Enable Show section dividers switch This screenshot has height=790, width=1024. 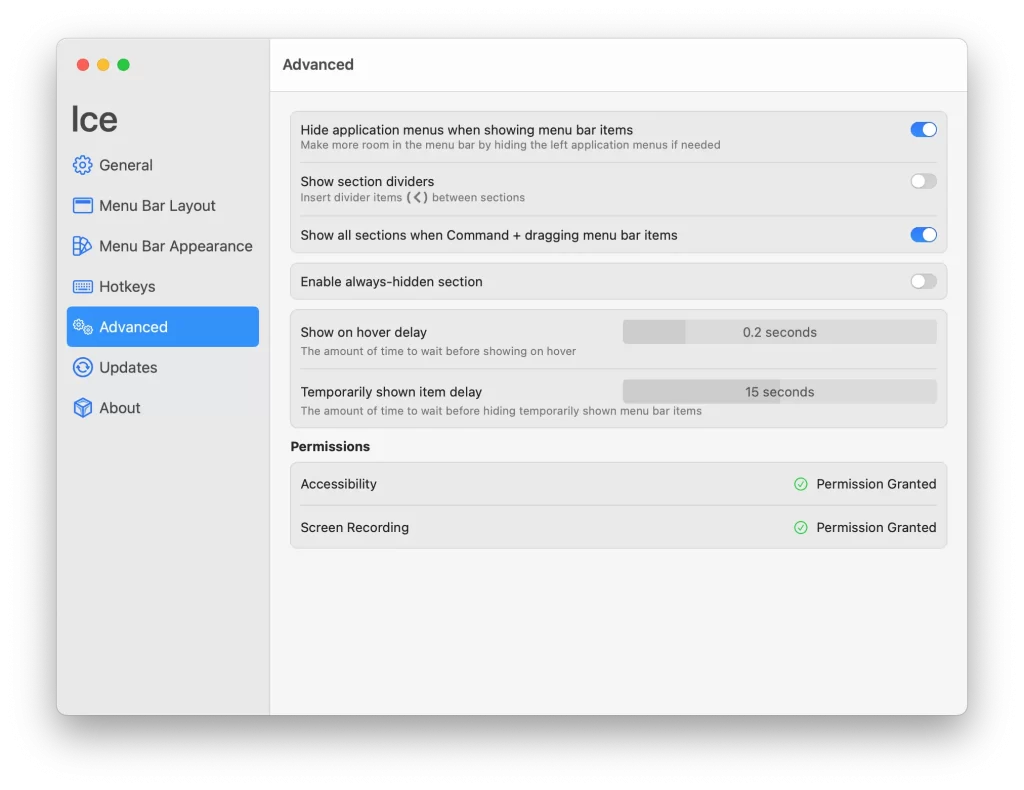(x=923, y=181)
